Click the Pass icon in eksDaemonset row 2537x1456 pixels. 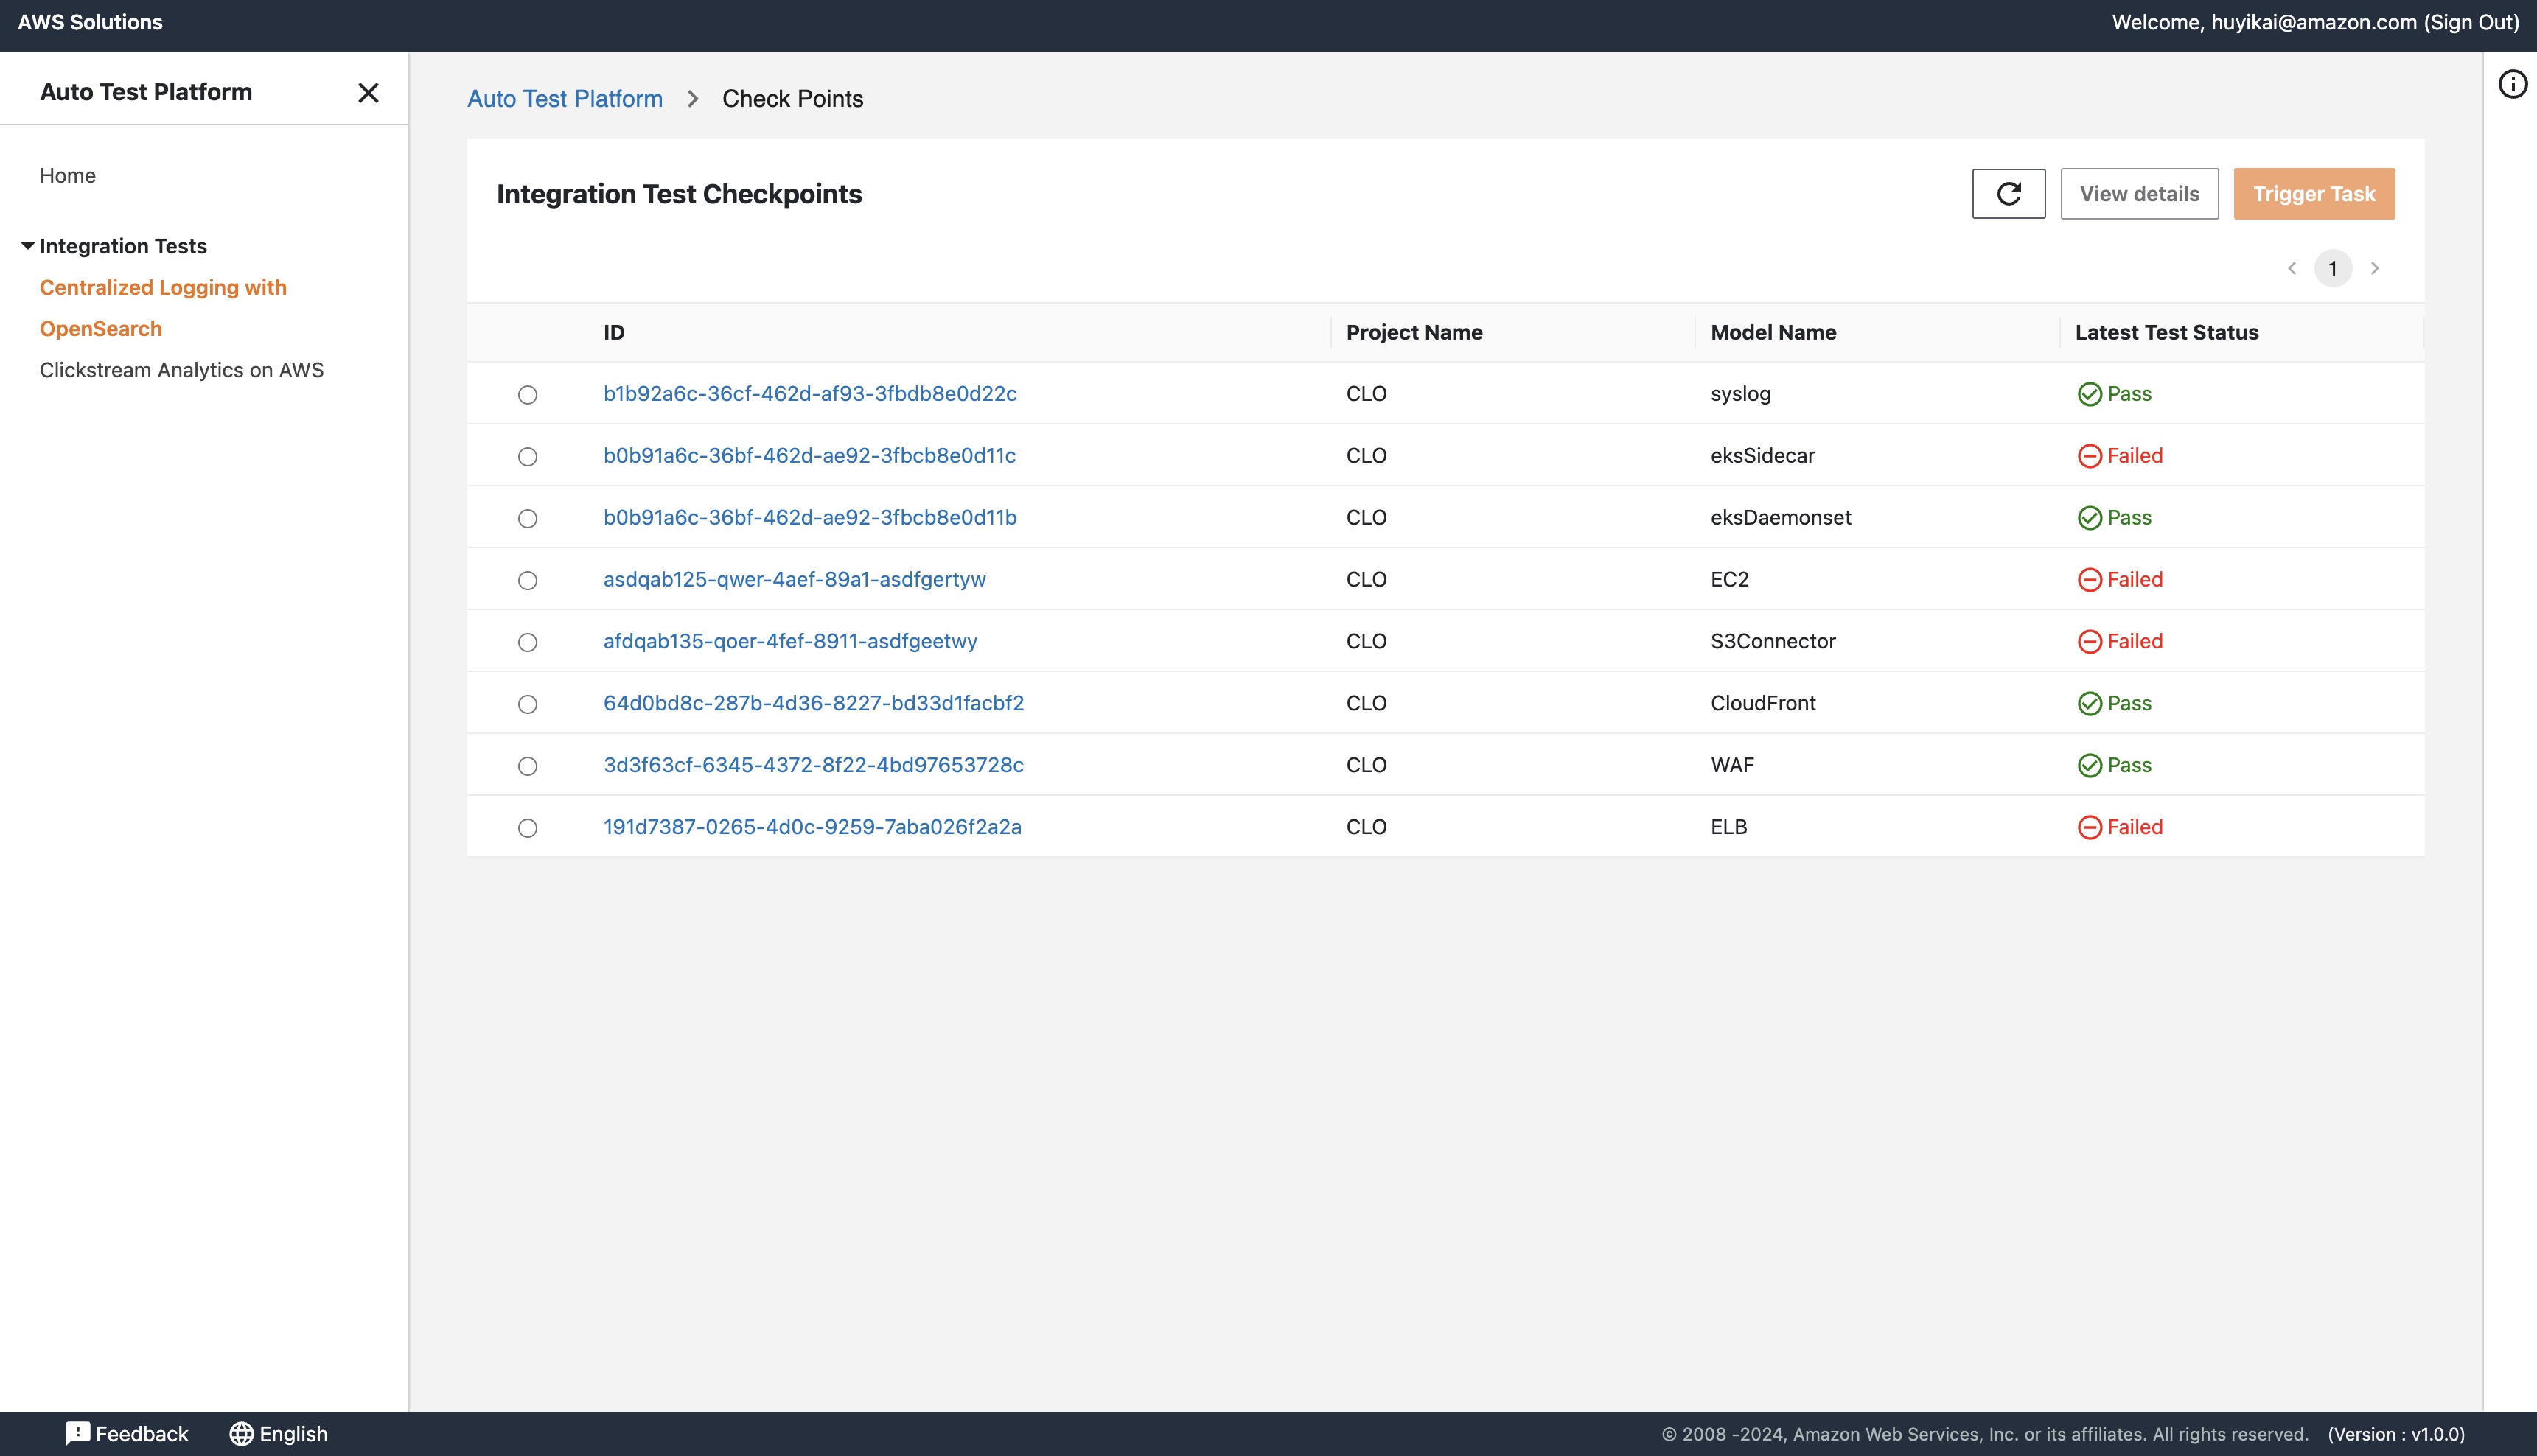point(2089,518)
